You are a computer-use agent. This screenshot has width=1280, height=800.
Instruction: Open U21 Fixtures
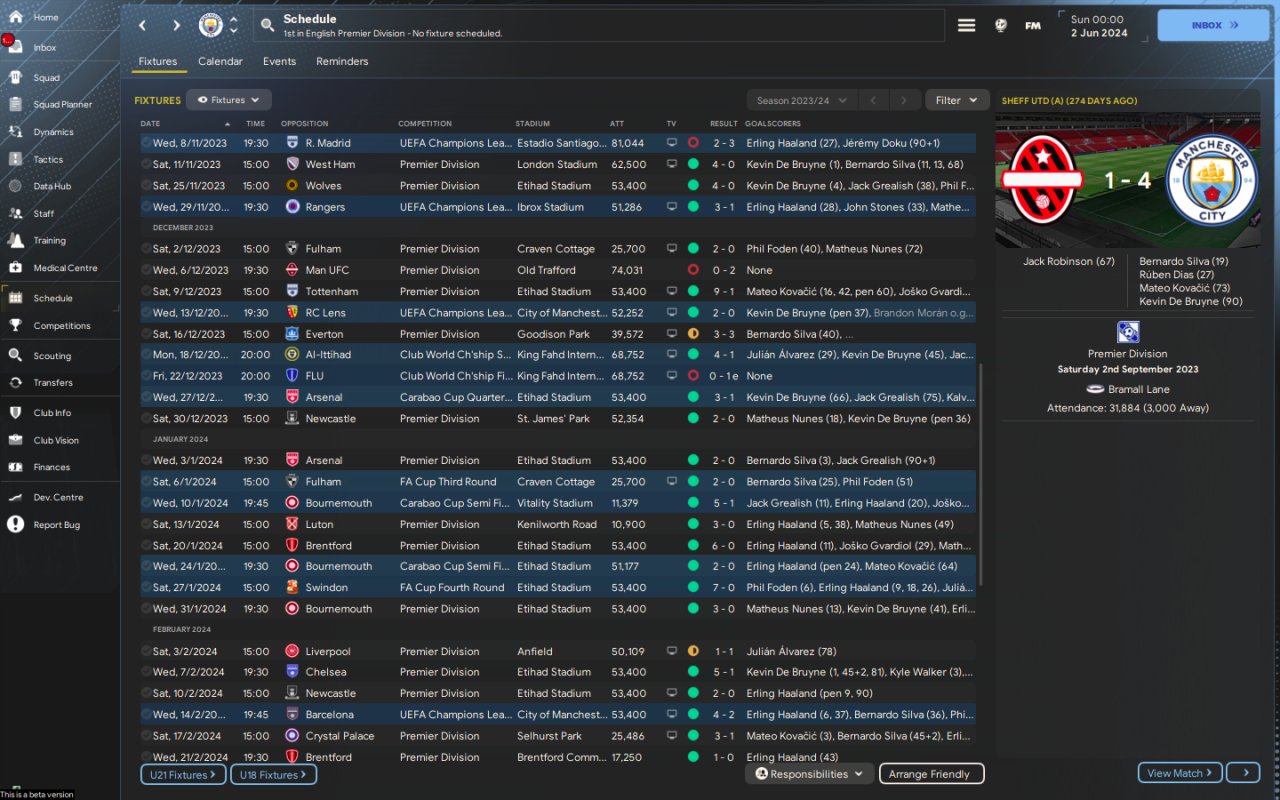point(183,775)
